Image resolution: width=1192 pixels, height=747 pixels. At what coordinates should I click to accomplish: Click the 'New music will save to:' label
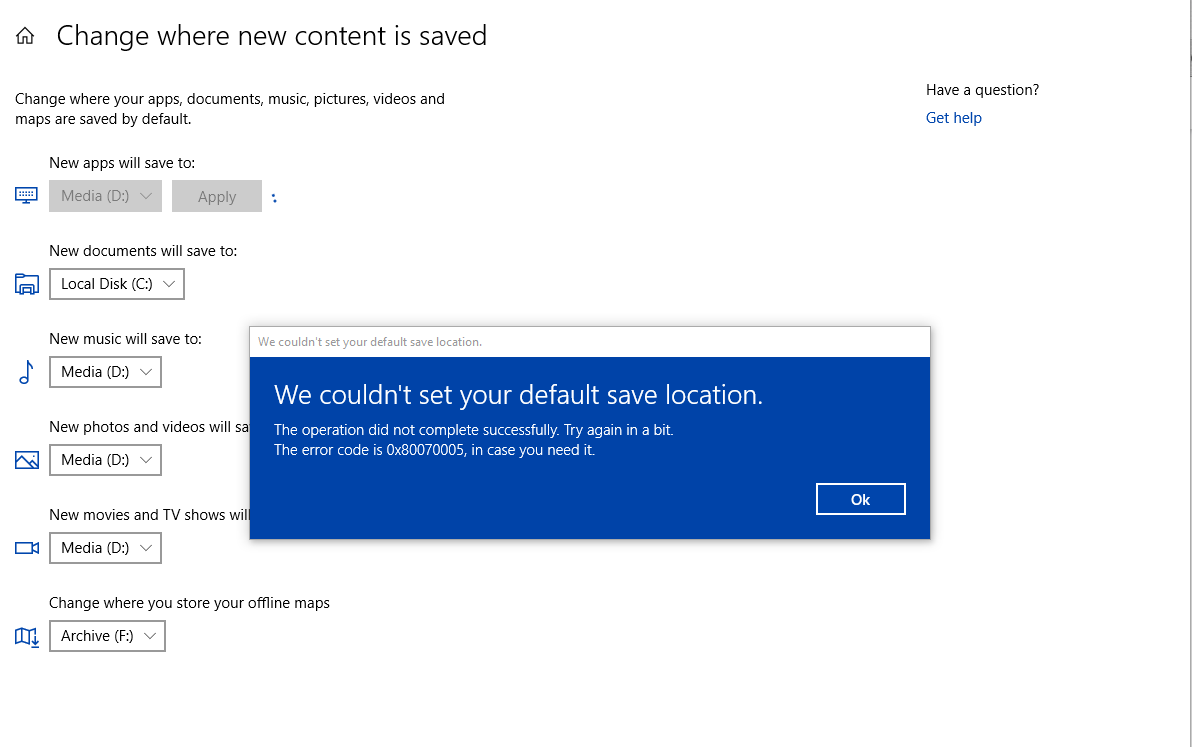(125, 339)
